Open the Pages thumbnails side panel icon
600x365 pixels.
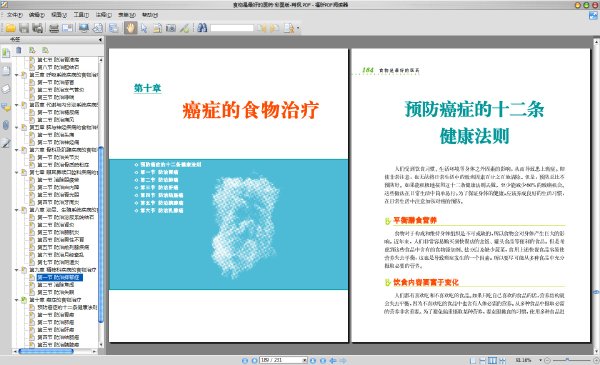tap(6, 71)
